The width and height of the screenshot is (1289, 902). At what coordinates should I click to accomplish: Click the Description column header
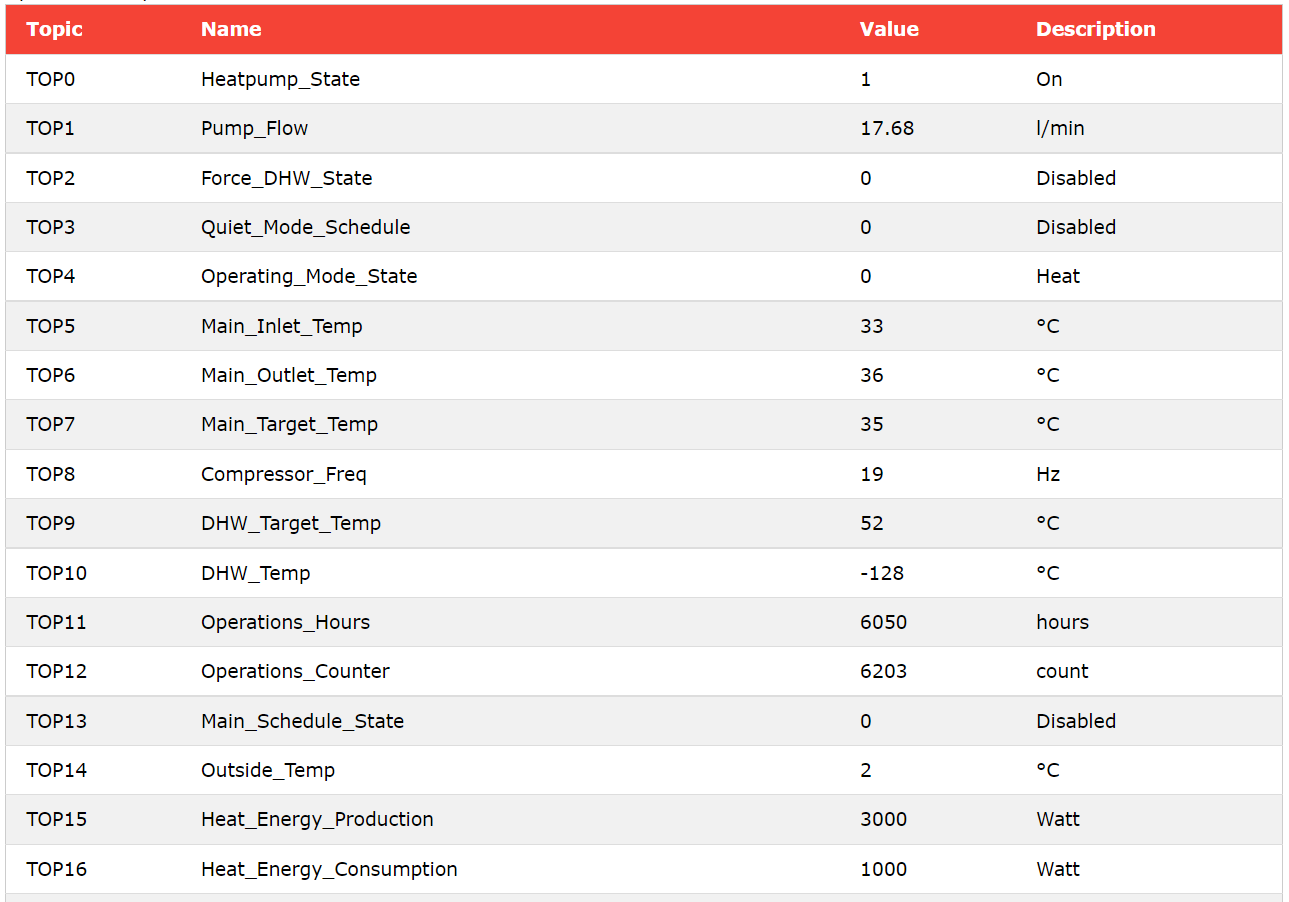tap(1095, 29)
